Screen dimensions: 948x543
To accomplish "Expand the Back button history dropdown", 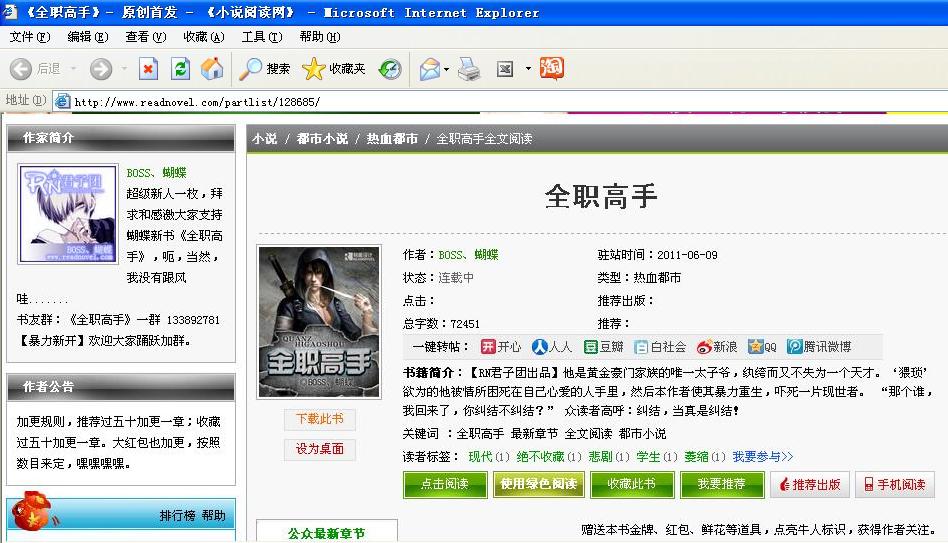I will (73, 69).
